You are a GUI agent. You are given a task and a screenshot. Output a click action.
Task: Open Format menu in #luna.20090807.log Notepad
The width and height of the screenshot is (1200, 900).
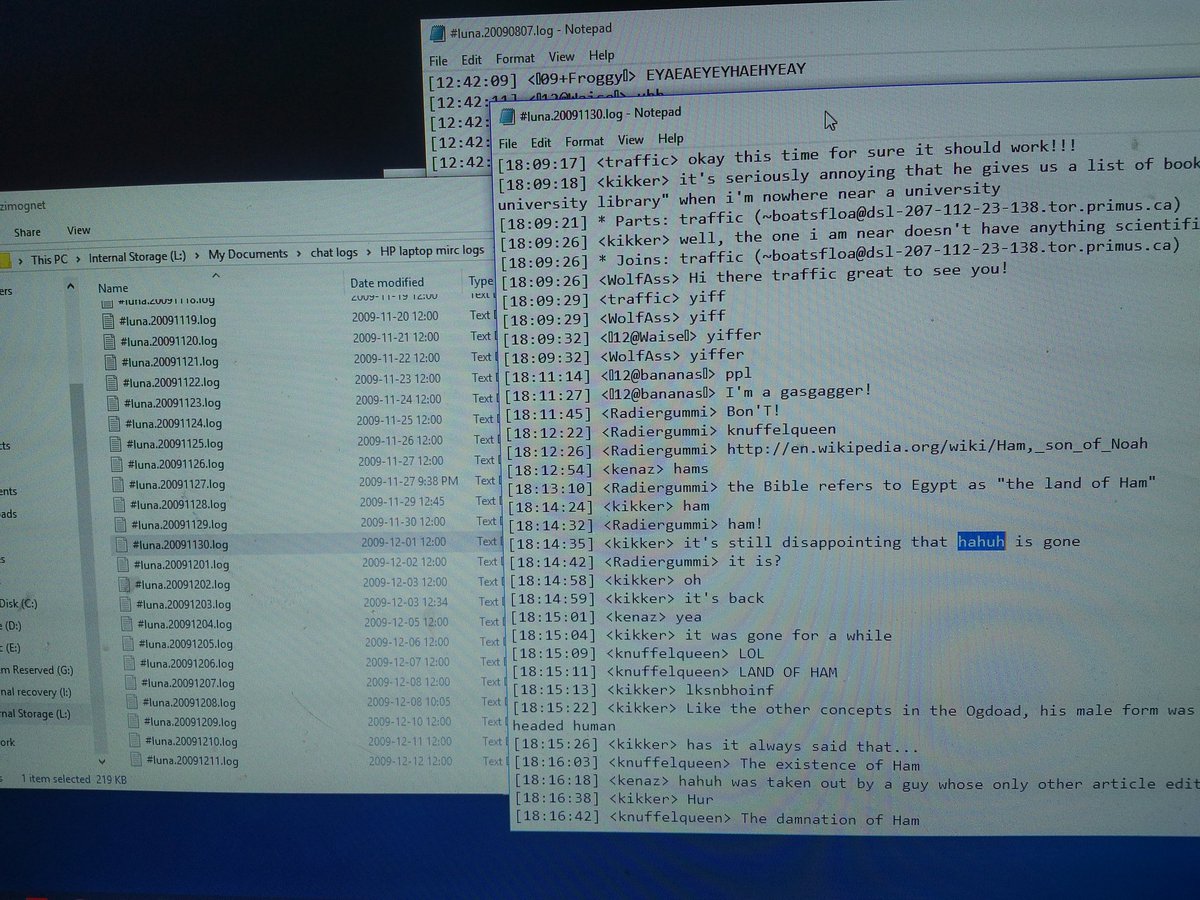(515, 58)
